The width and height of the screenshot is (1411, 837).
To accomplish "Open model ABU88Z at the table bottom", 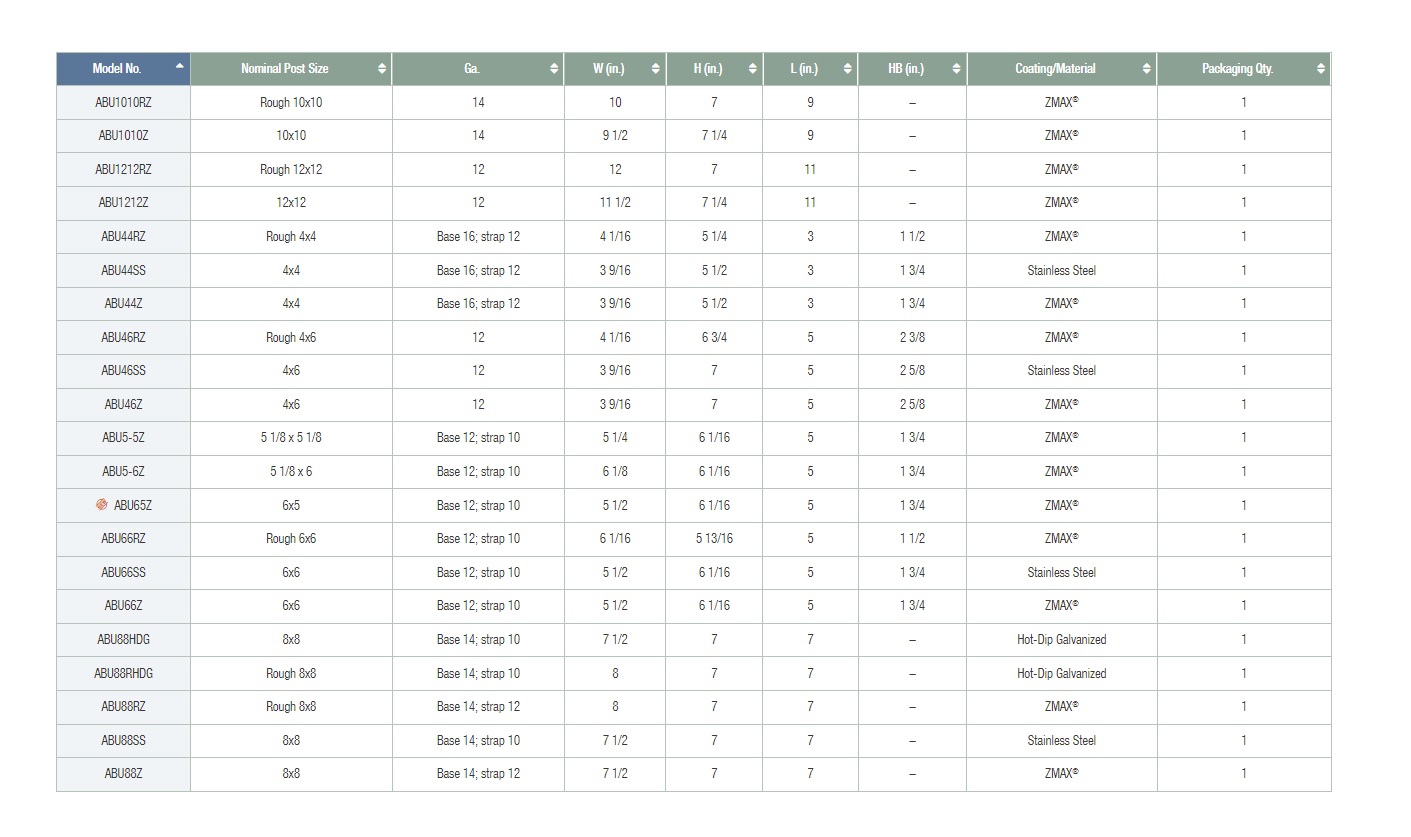I will [123, 774].
